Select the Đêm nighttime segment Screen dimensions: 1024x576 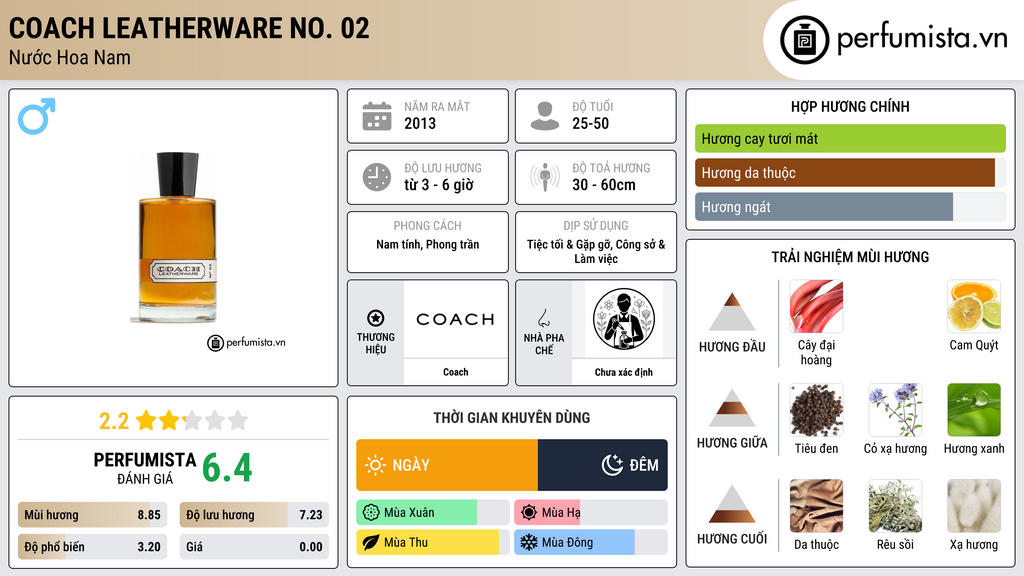pyautogui.click(x=602, y=465)
